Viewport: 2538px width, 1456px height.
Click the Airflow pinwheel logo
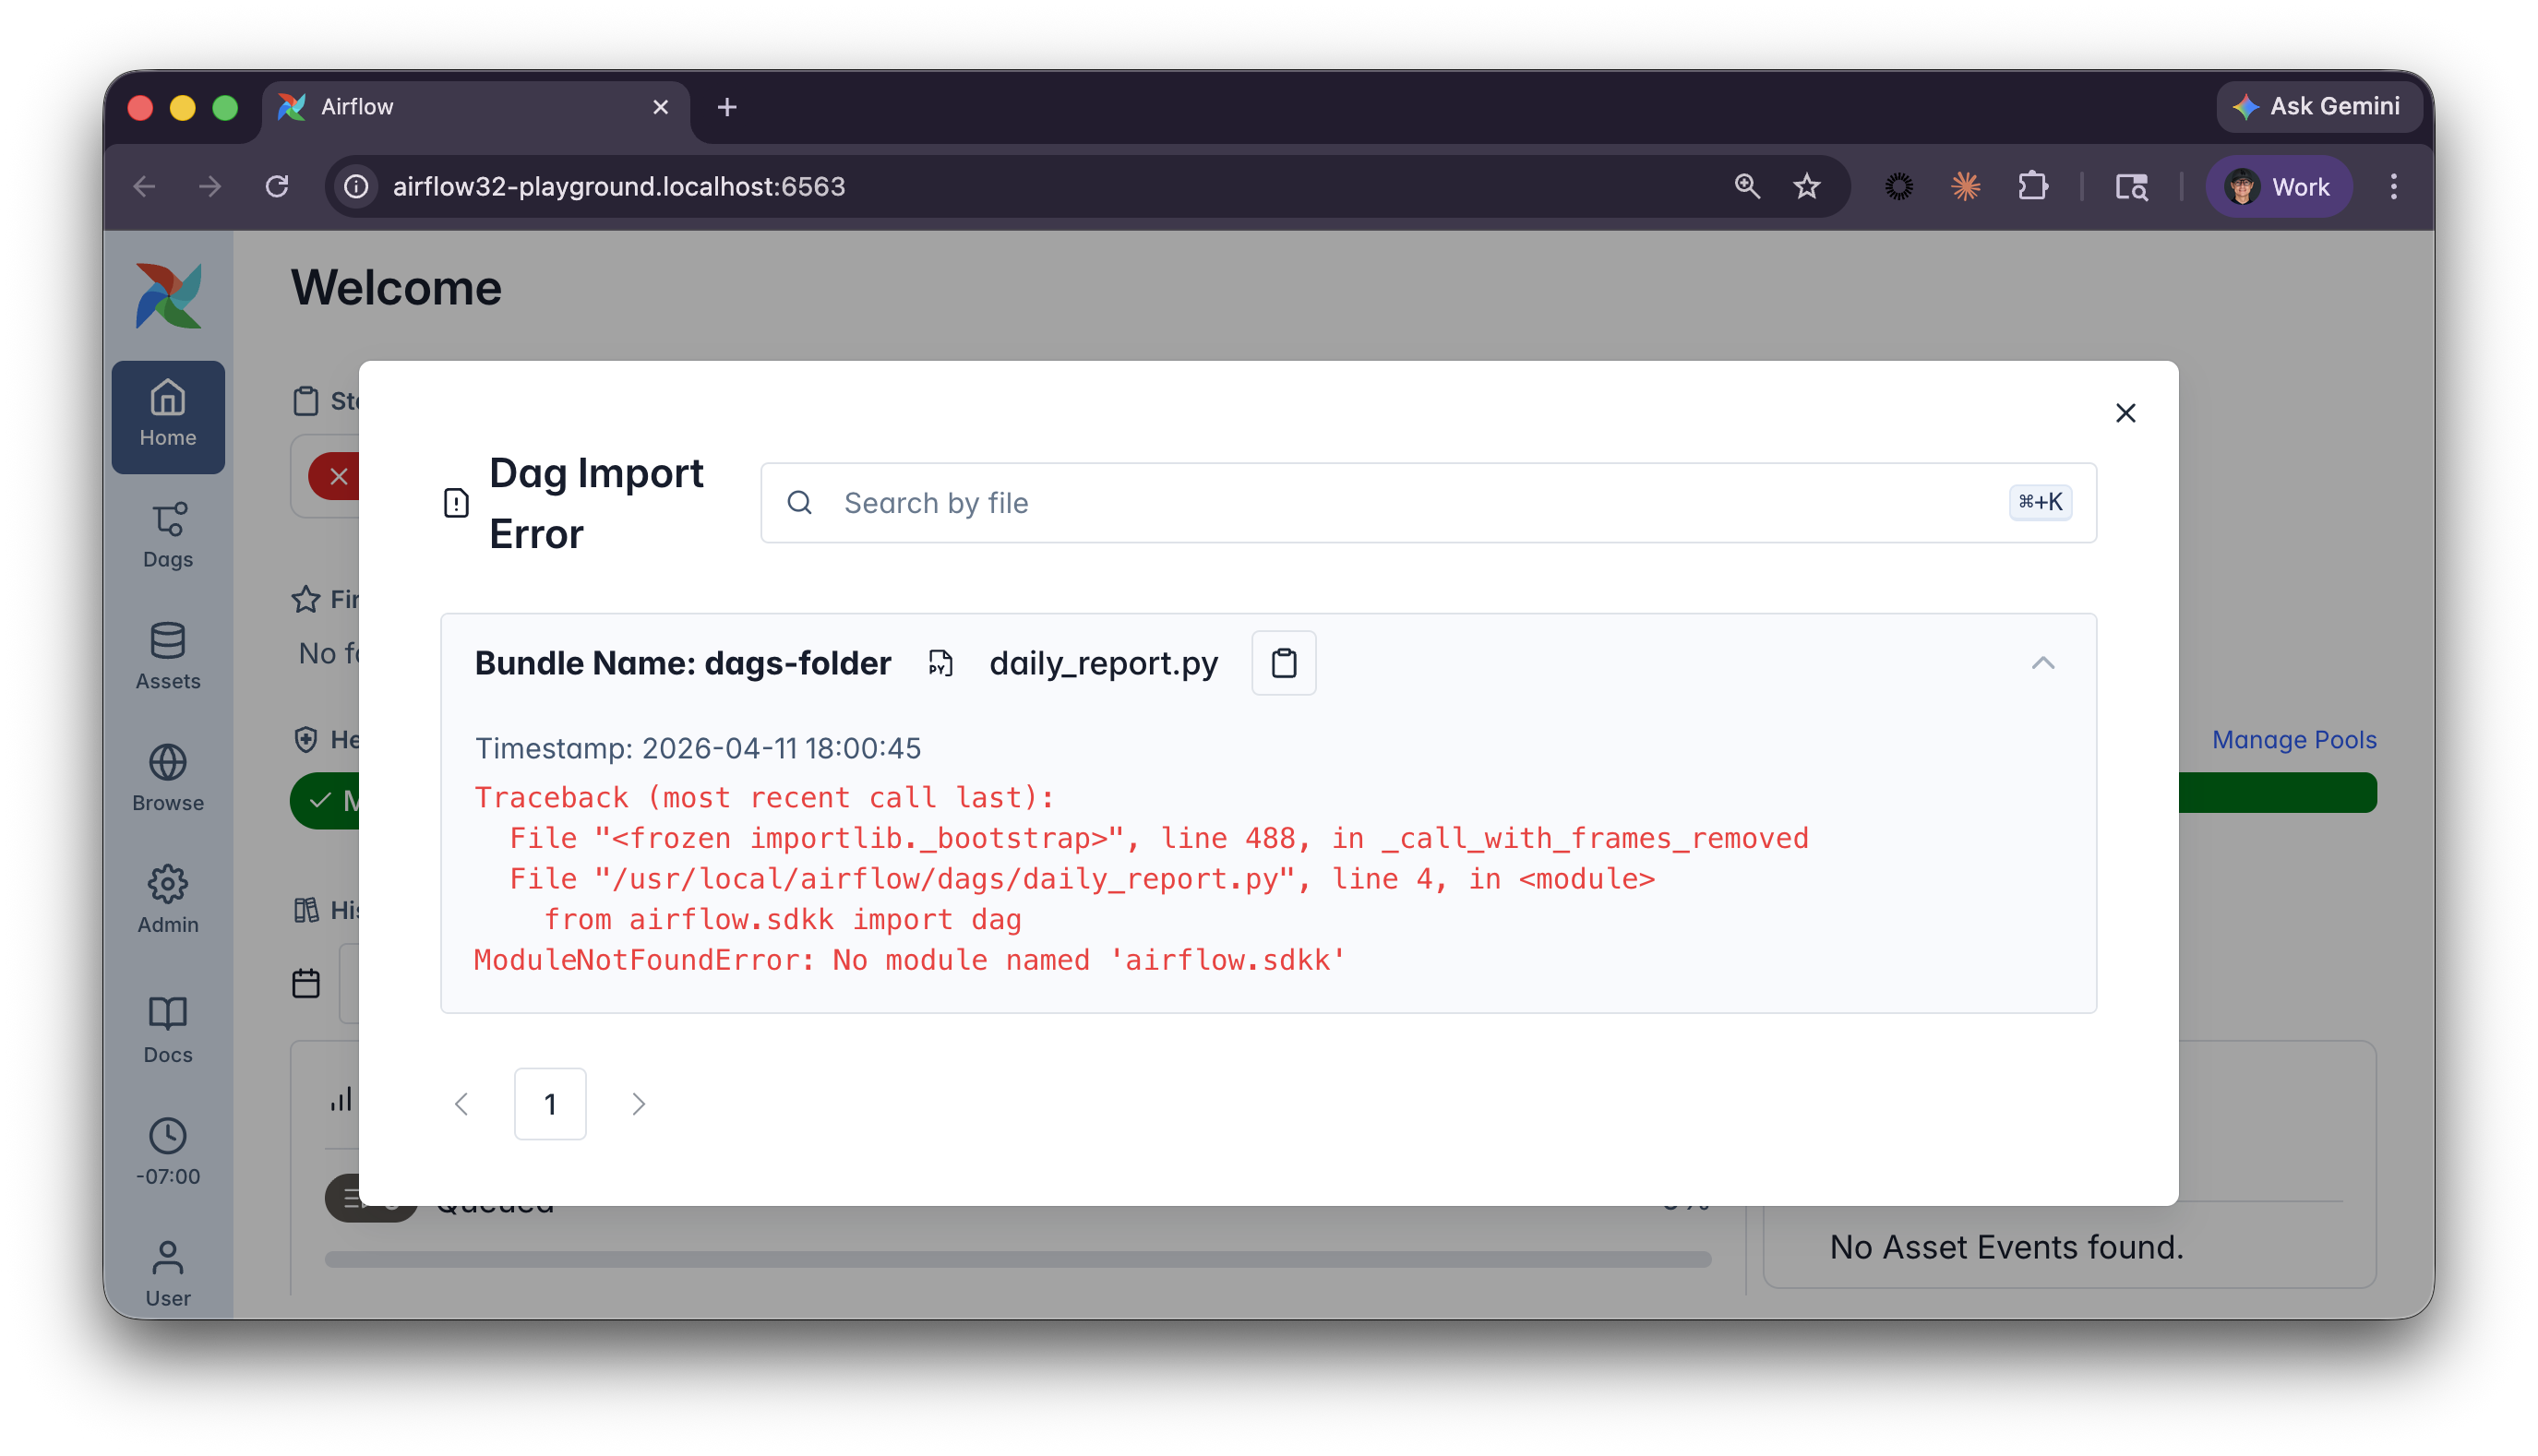click(168, 295)
